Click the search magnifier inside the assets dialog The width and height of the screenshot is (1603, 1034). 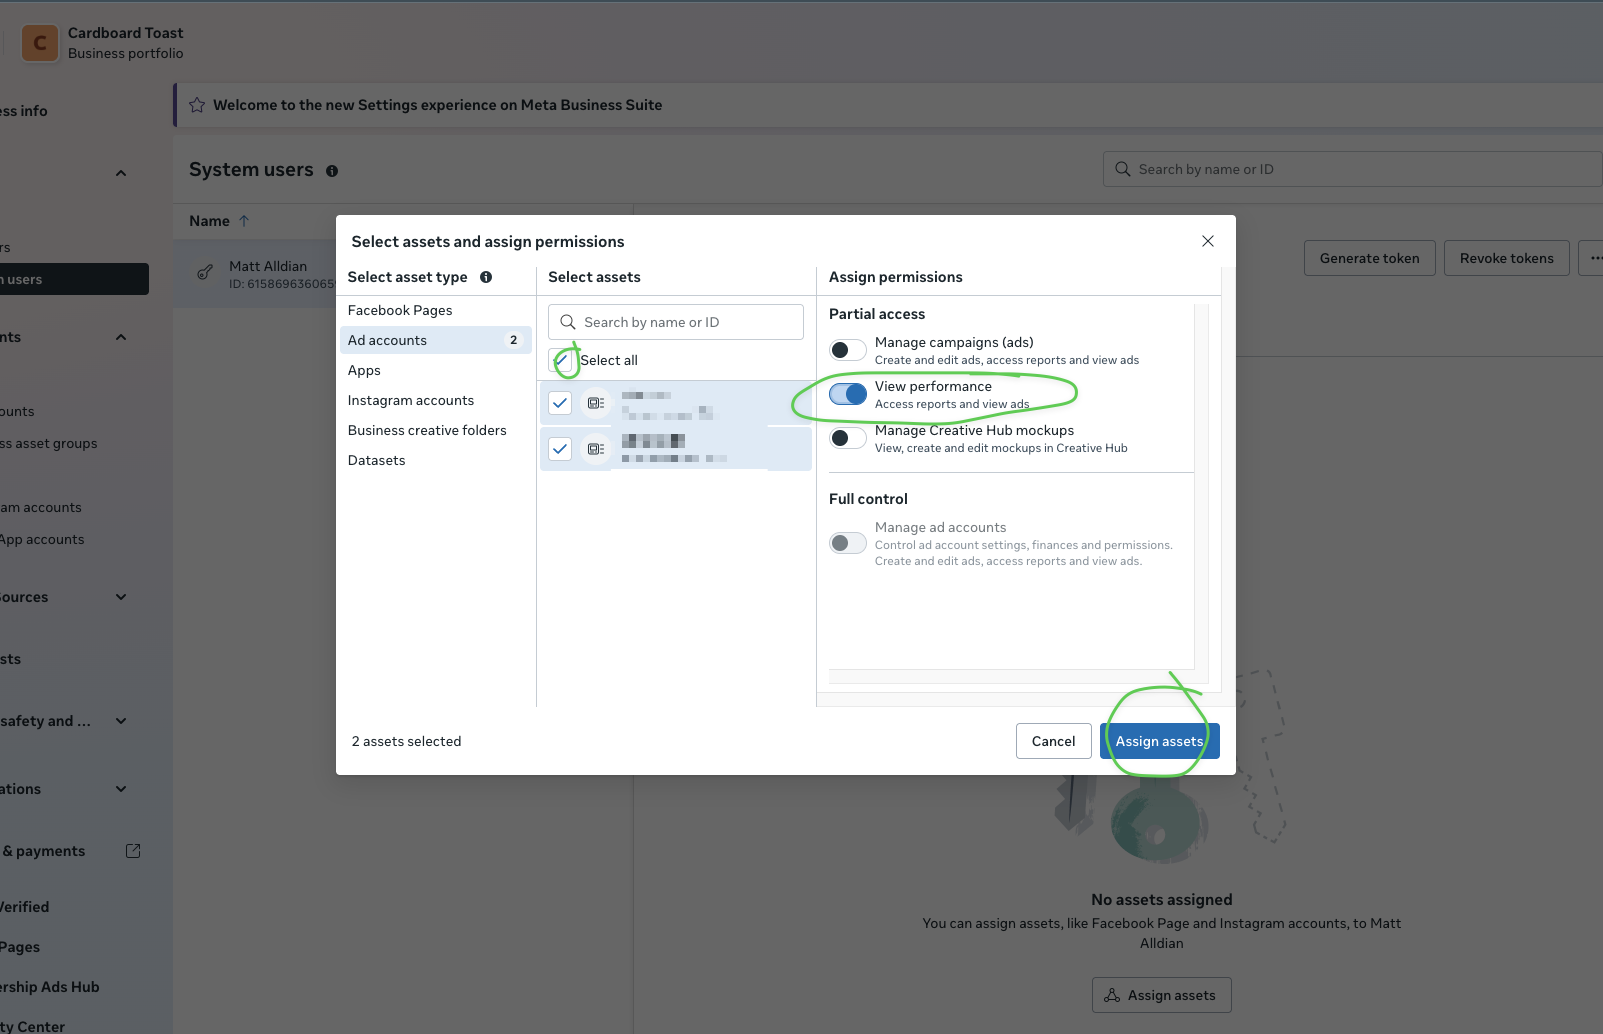(x=567, y=322)
